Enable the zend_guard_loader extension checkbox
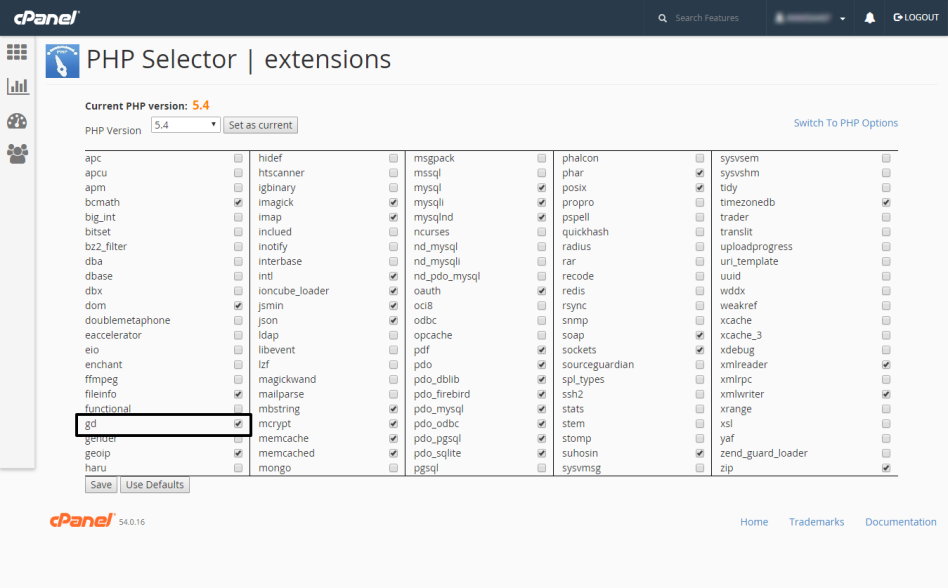Viewport: 948px width, 588px height. tap(886, 453)
